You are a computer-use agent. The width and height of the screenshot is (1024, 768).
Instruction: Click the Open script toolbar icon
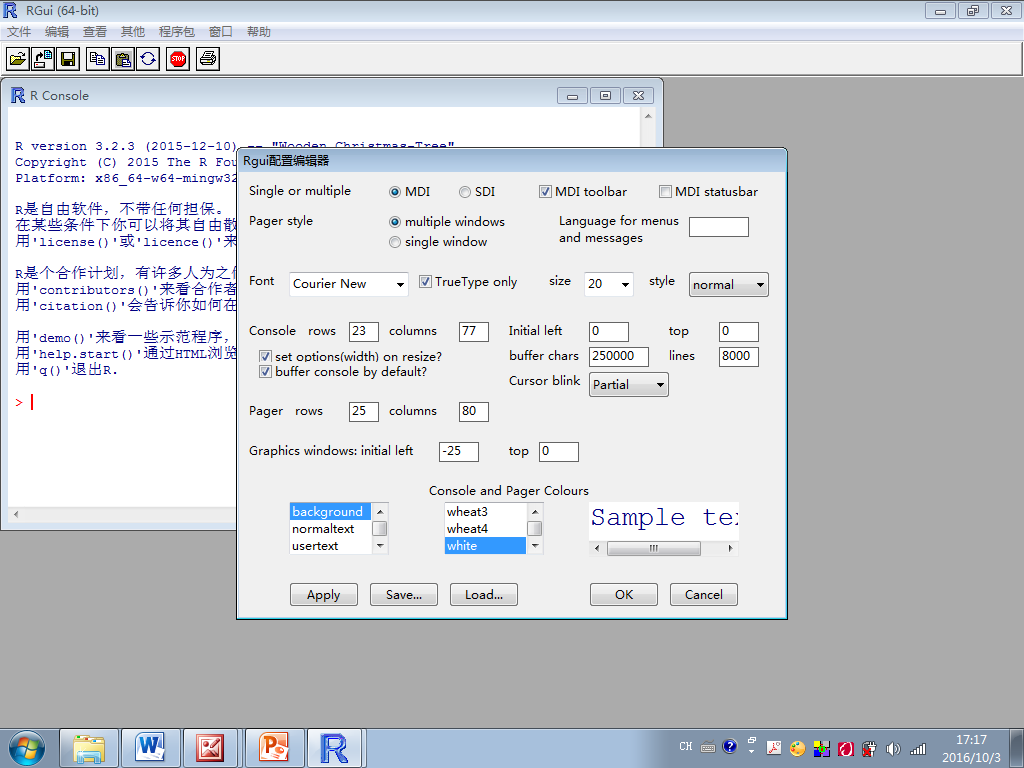point(18,59)
